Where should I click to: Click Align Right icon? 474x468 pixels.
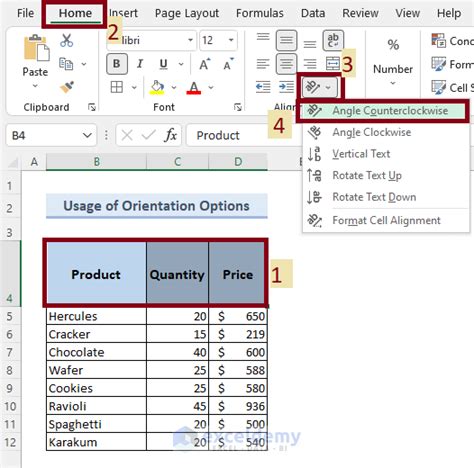[x=310, y=64]
